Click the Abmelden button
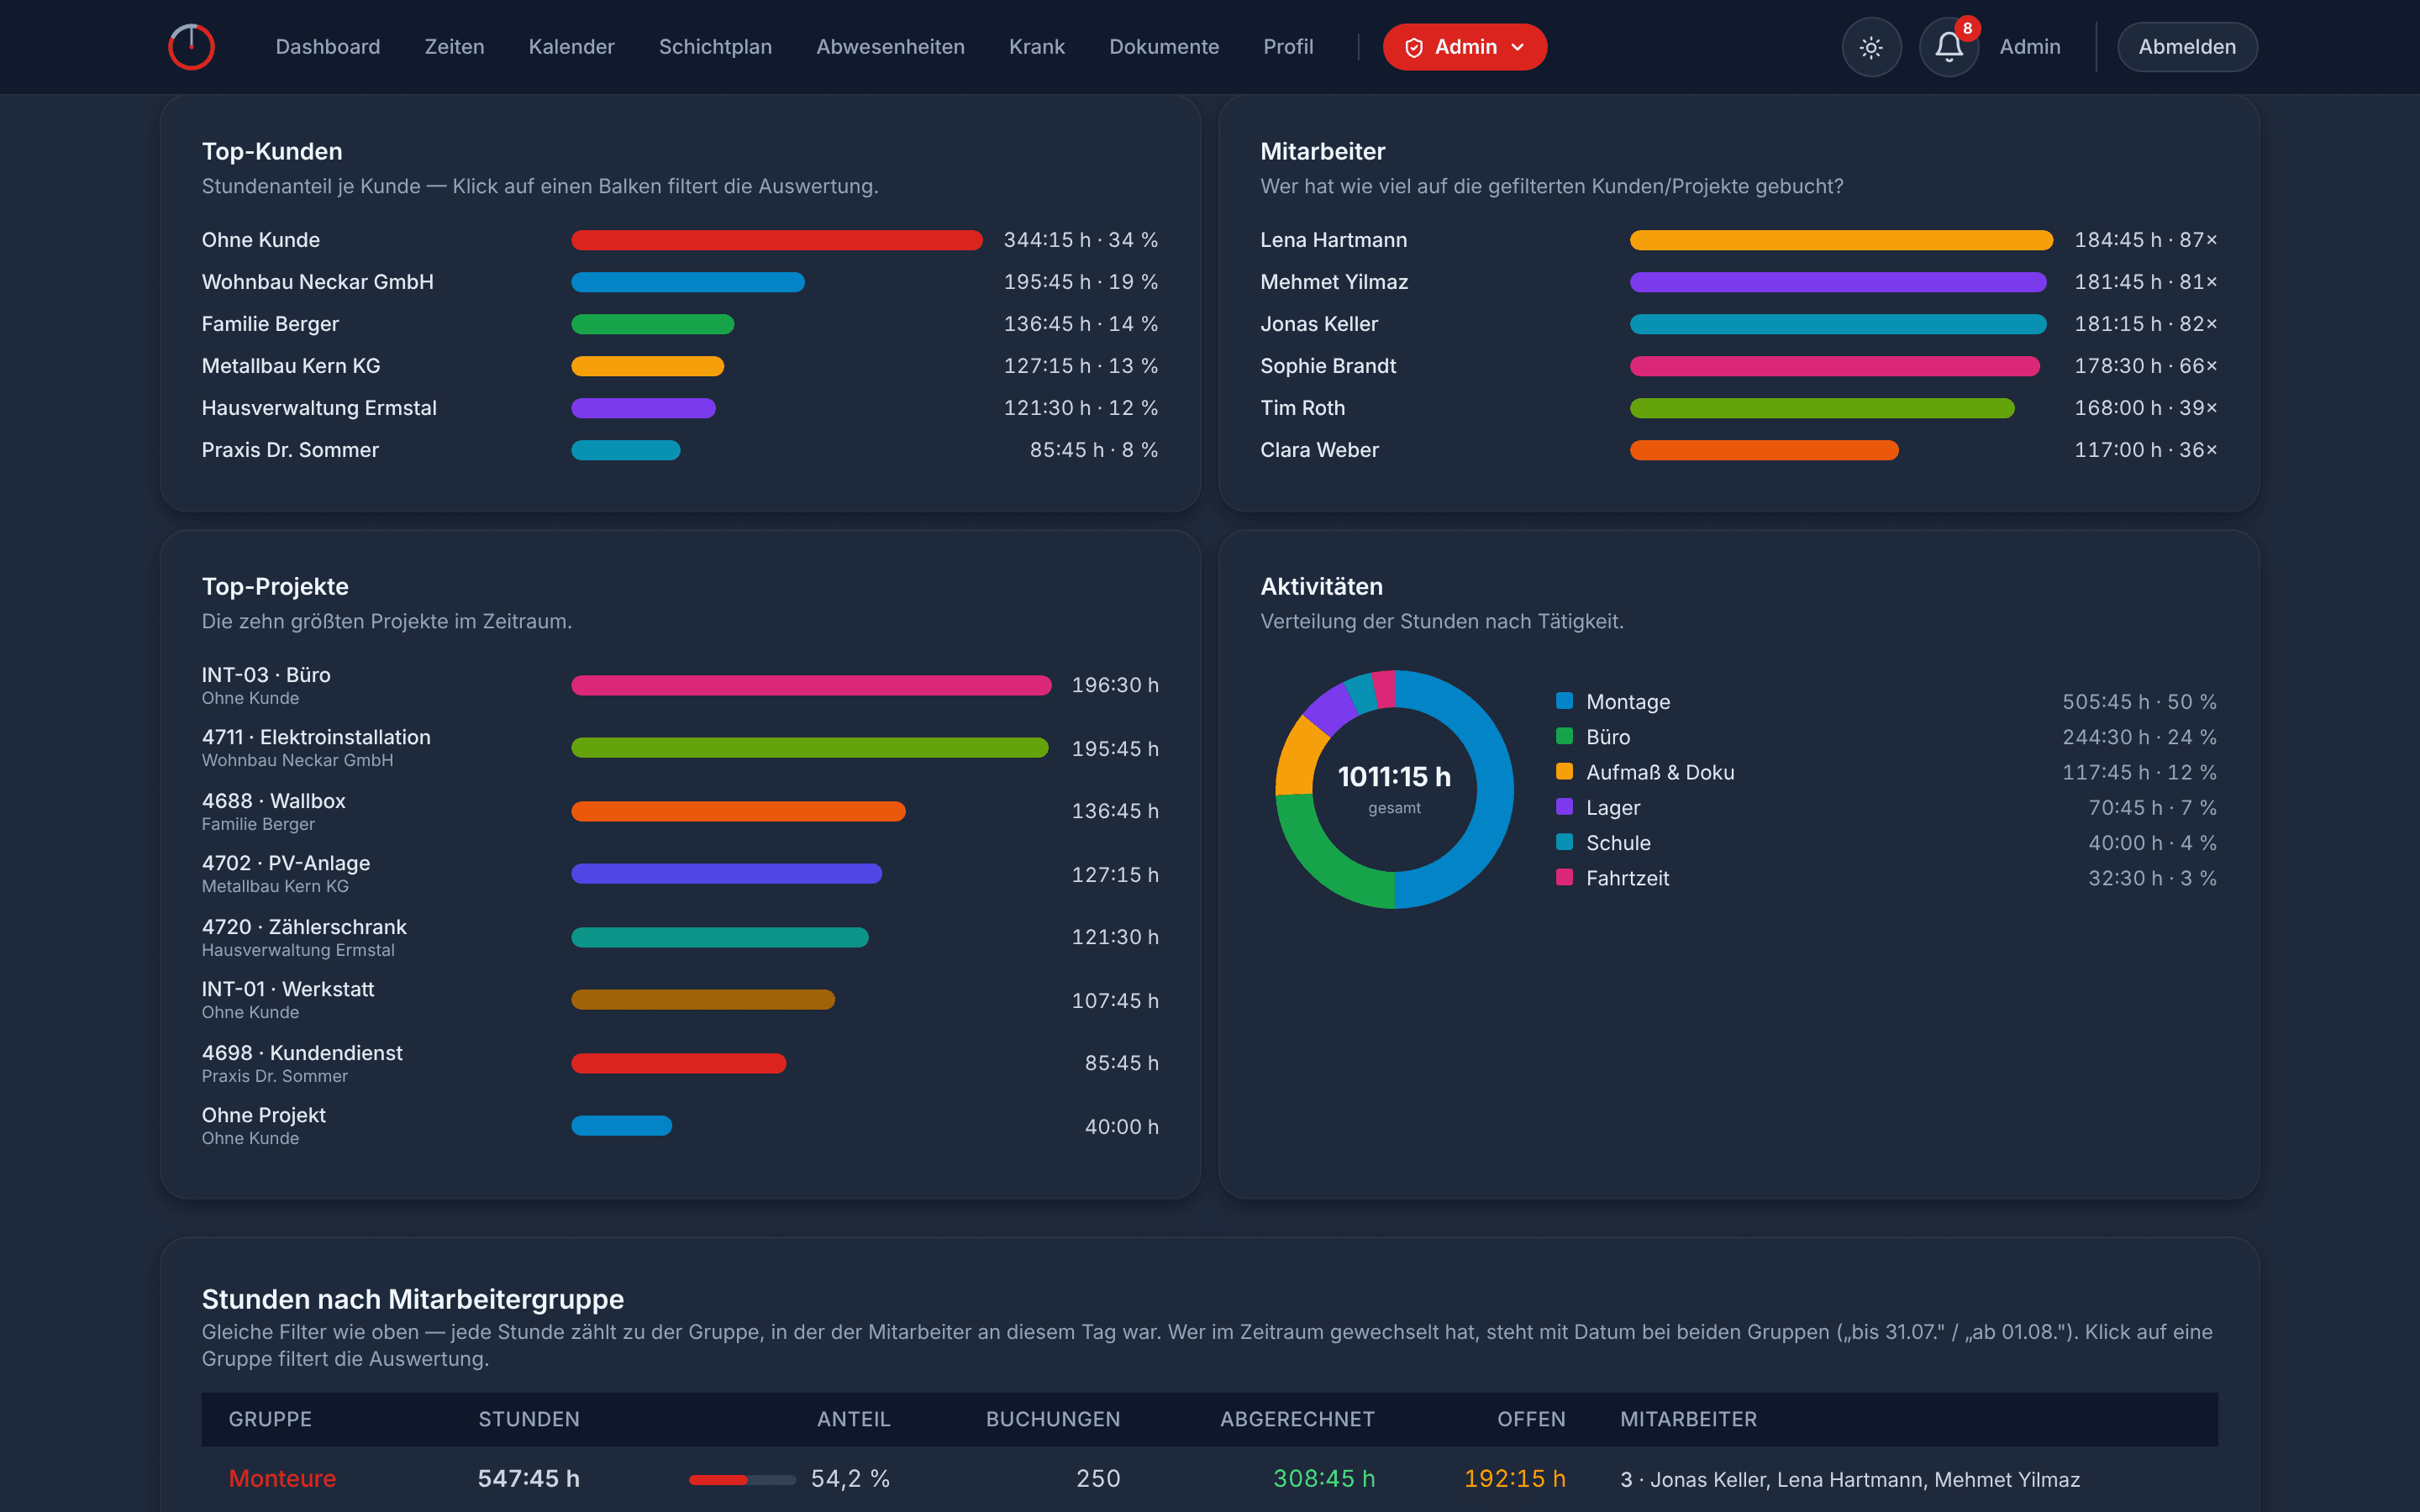Screen dimensions: 2420x1512 coord(2187,47)
